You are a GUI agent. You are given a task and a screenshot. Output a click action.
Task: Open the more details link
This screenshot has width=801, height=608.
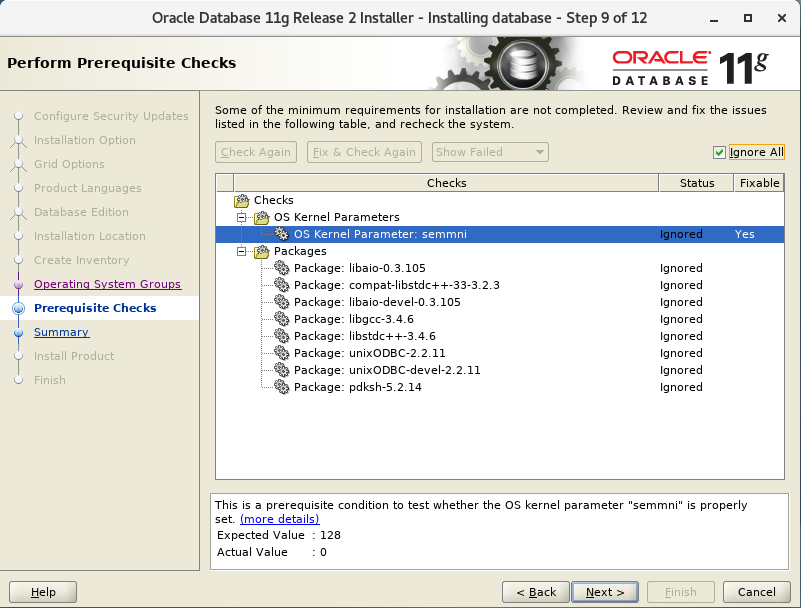point(279,519)
